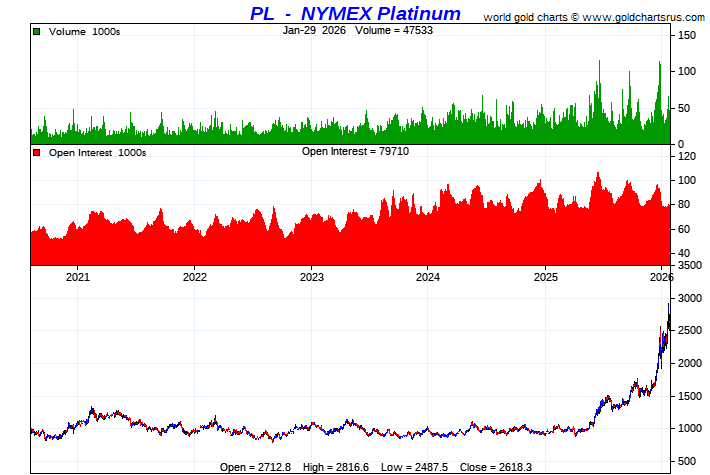Viewport: 710px width, 475px height.
Task: Click the 3000 tick on the price axis
Action: click(690, 298)
